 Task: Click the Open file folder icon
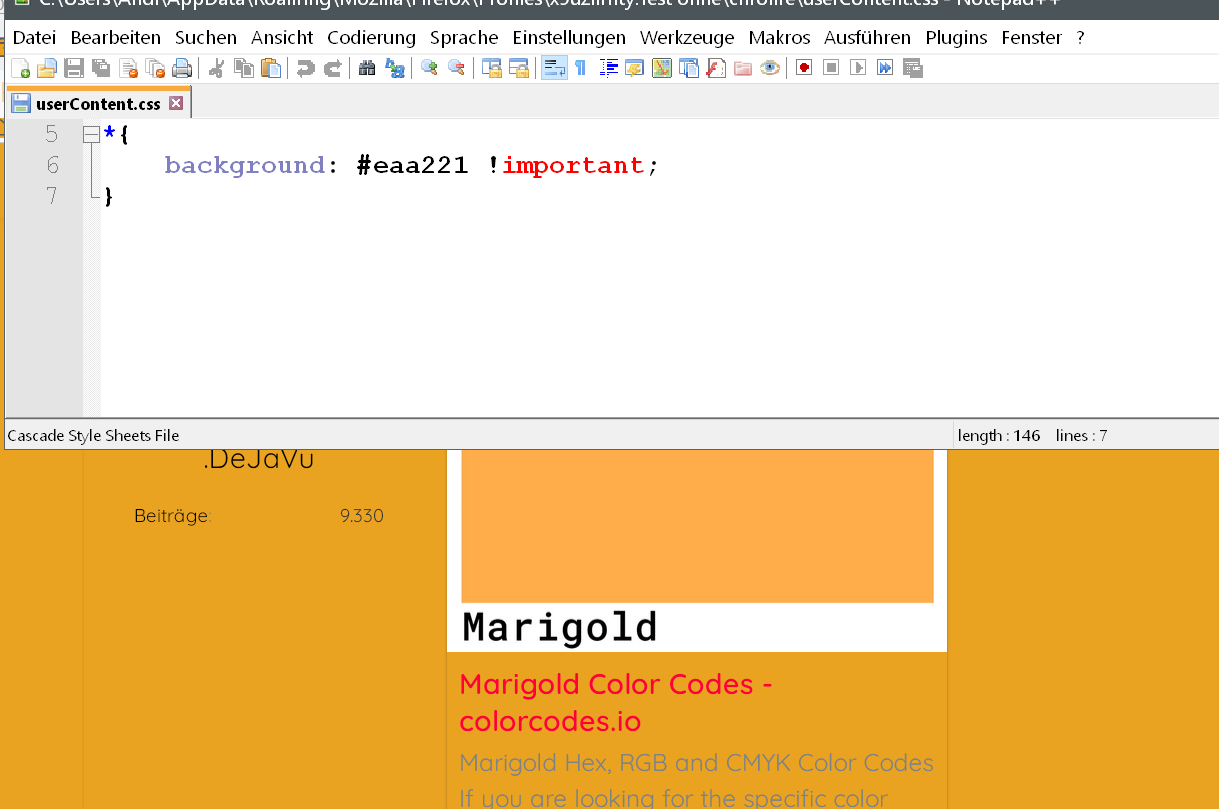point(46,68)
